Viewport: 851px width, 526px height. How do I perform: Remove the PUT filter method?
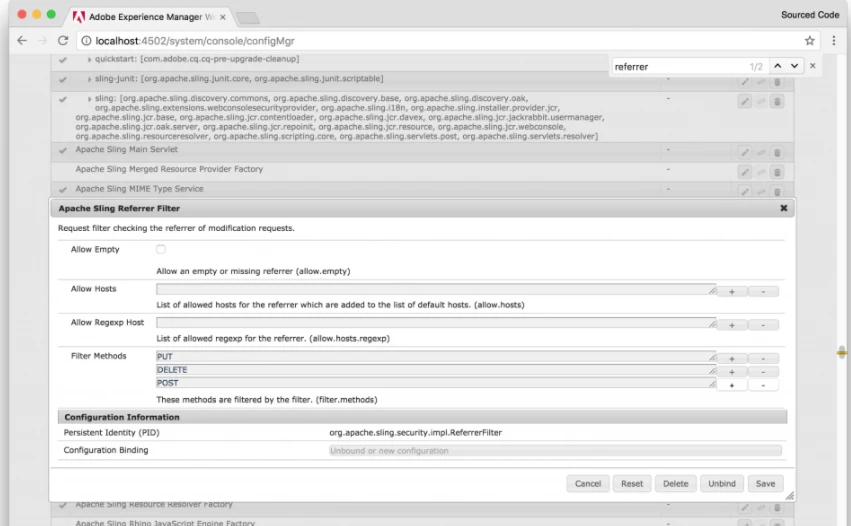[763, 359]
